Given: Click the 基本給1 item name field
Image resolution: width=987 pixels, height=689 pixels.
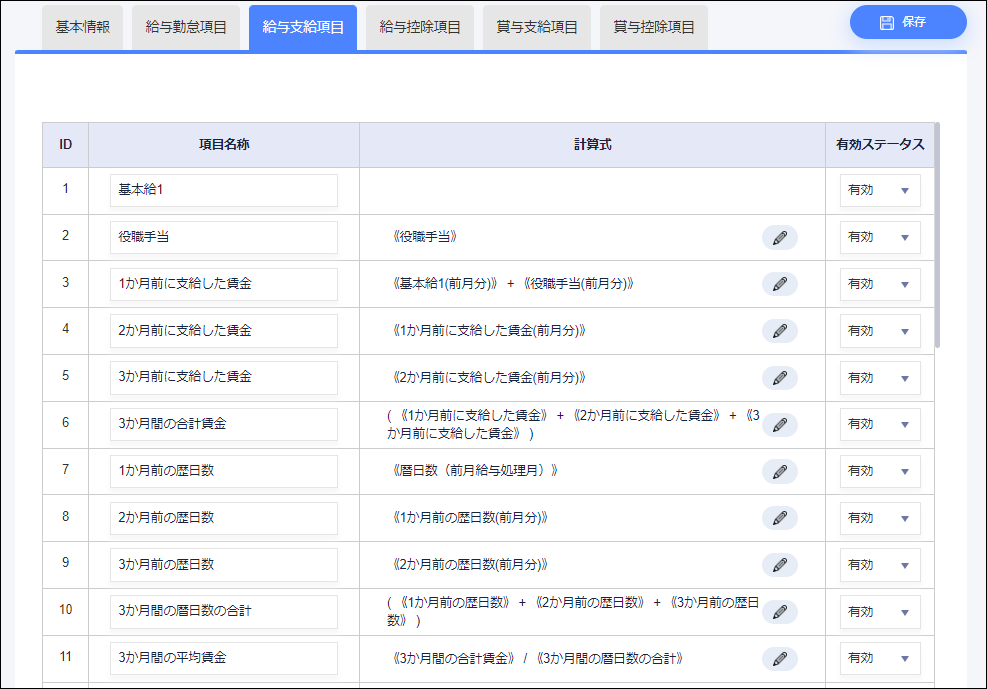Looking at the screenshot, I should click(x=223, y=190).
